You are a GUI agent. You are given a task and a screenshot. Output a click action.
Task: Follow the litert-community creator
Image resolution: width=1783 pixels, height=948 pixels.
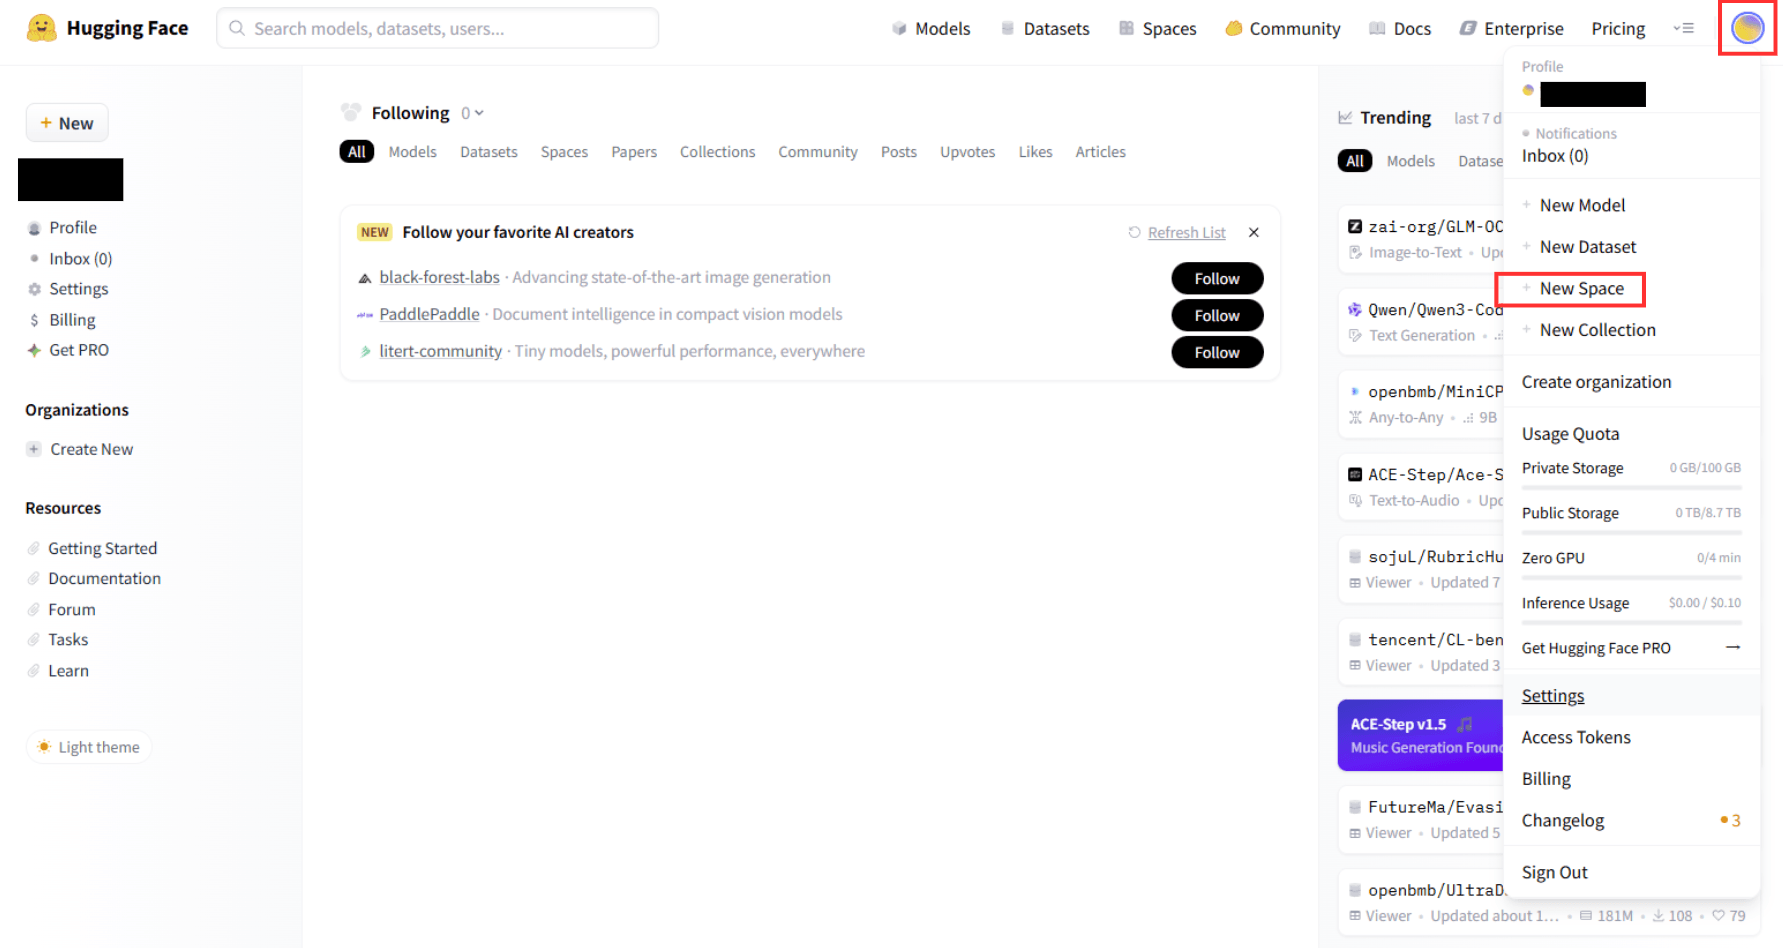[x=1216, y=352]
